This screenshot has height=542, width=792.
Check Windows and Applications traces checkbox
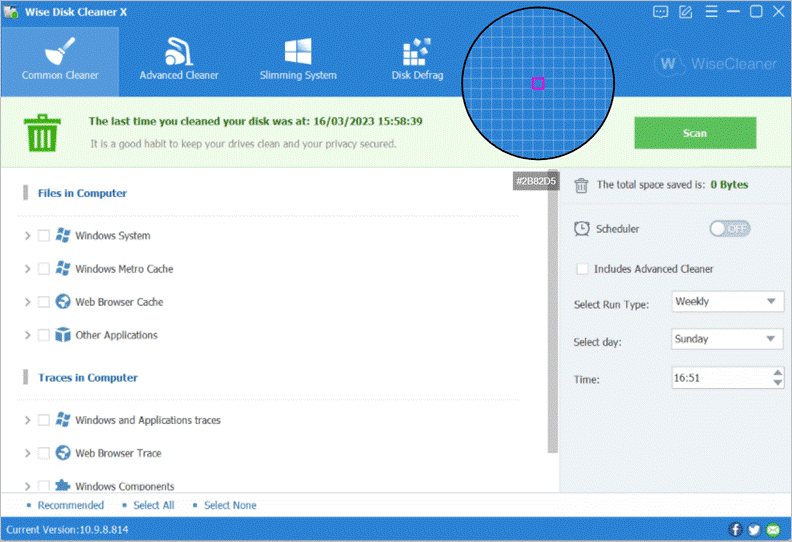pos(44,420)
